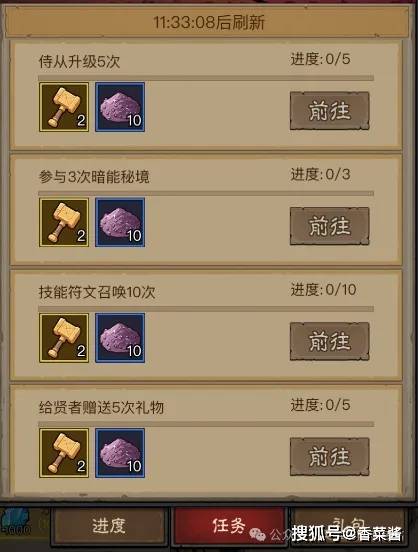Click 前往 for the 侍从升级5次 quest
Screen dimensions: 418x552
330,111
